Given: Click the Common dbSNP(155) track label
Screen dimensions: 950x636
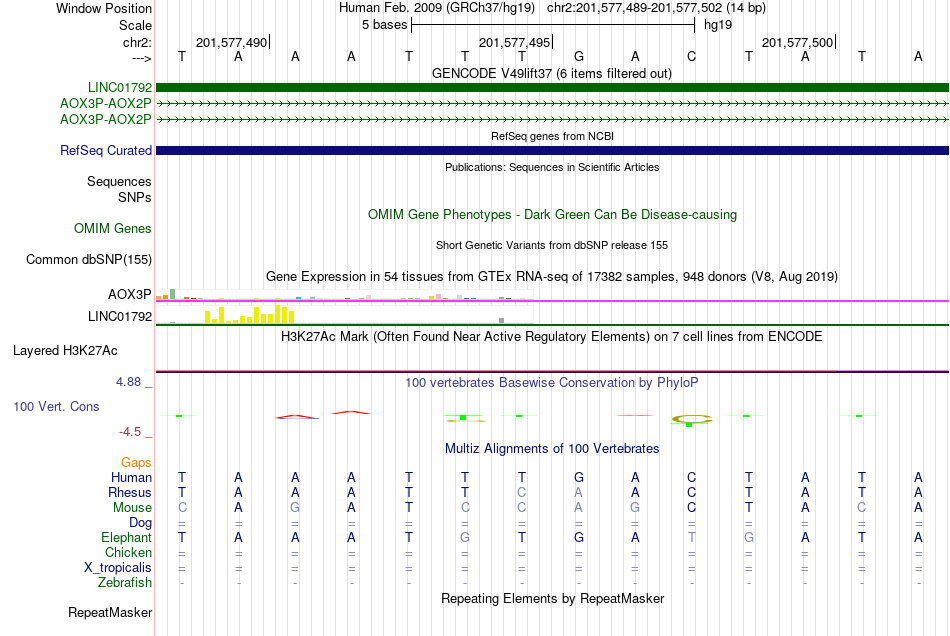Looking at the screenshot, I should (x=88, y=259).
